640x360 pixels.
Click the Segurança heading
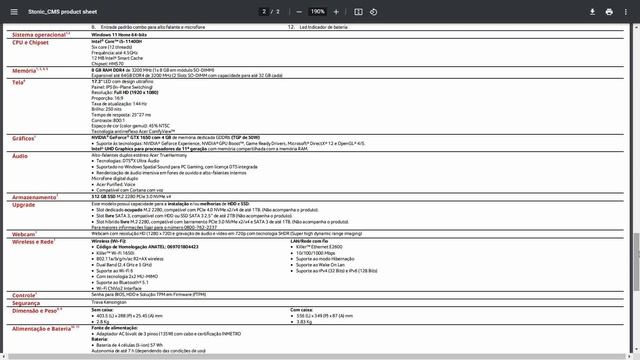(x=26, y=303)
